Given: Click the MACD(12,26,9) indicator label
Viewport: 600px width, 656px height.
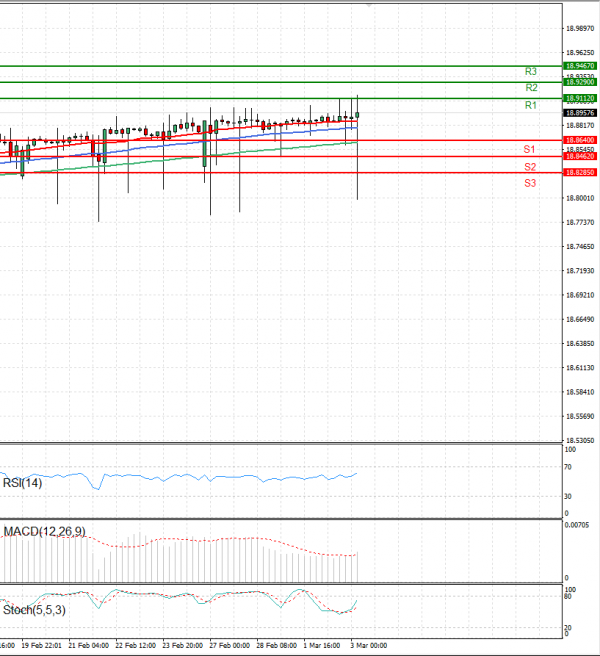Looking at the screenshot, I should tap(44, 532).
